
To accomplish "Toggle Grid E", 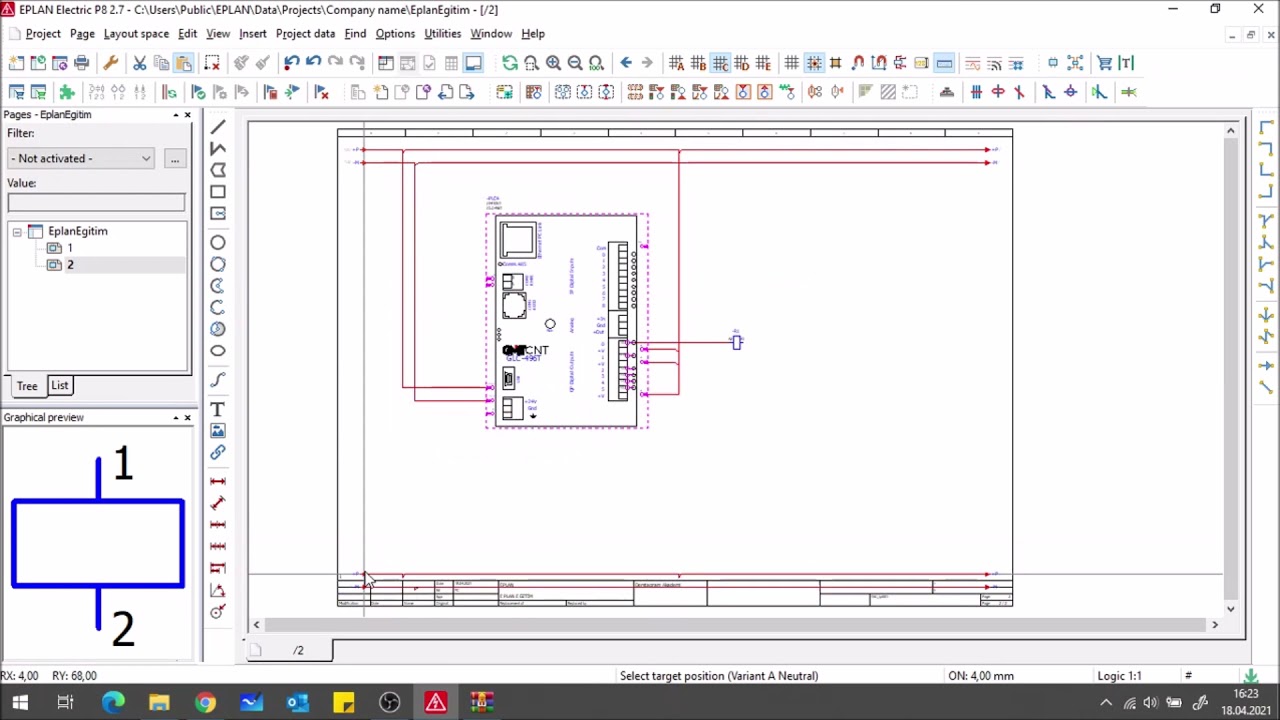I will tap(764, 63).
